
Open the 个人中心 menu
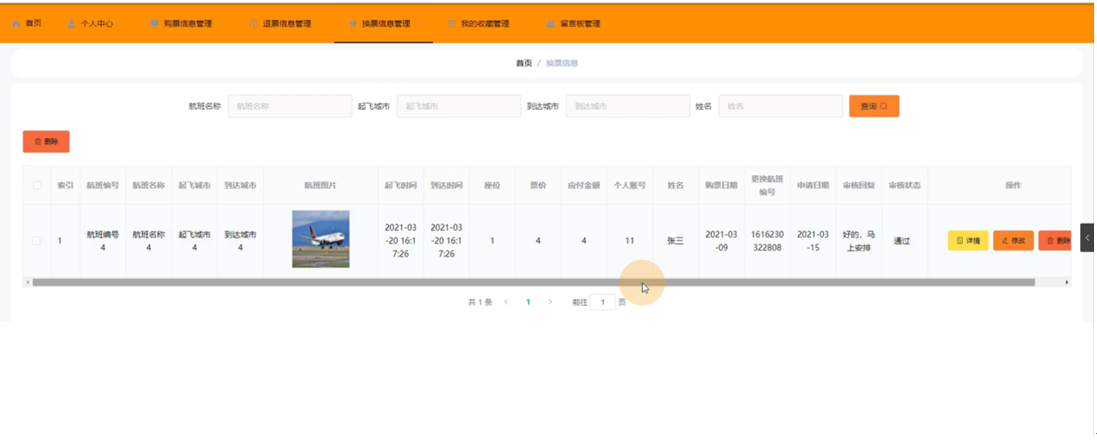click(90, 23)
